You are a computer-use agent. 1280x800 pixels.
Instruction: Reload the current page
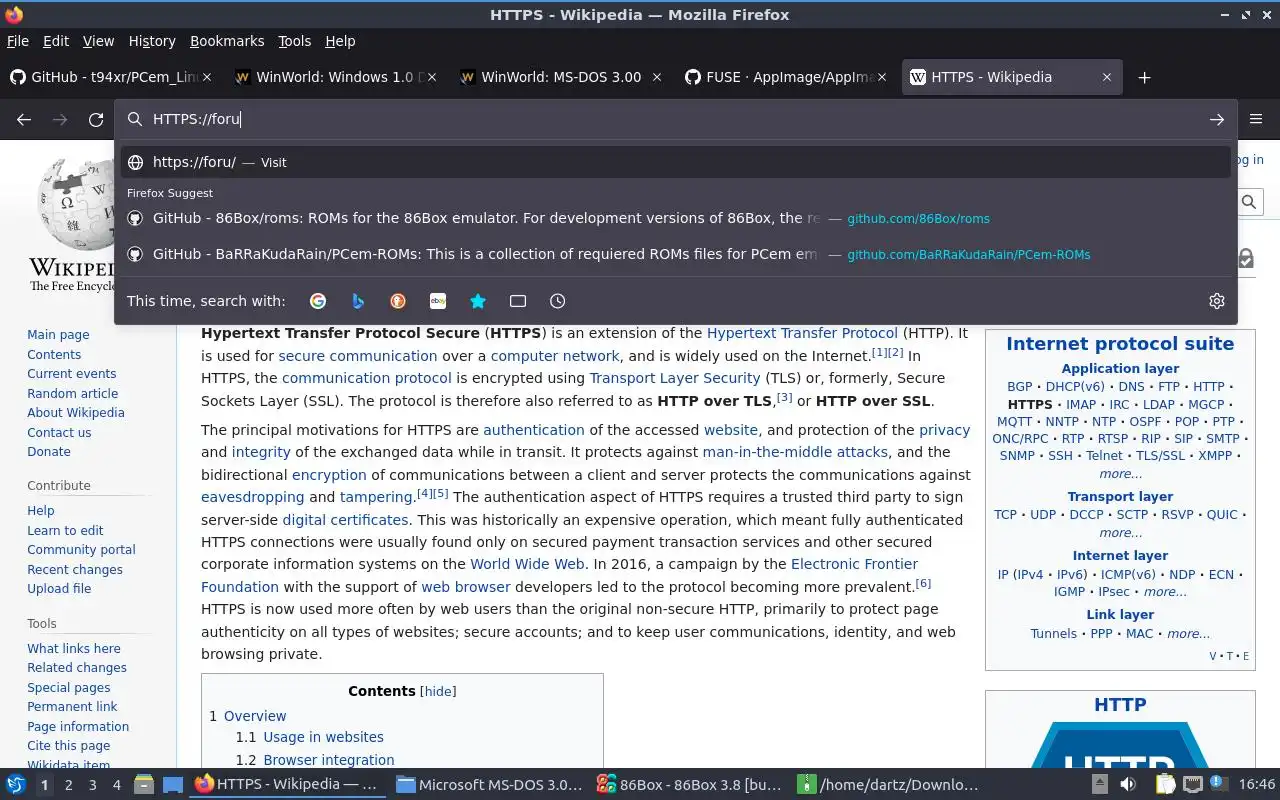click(x=96, y=119)
